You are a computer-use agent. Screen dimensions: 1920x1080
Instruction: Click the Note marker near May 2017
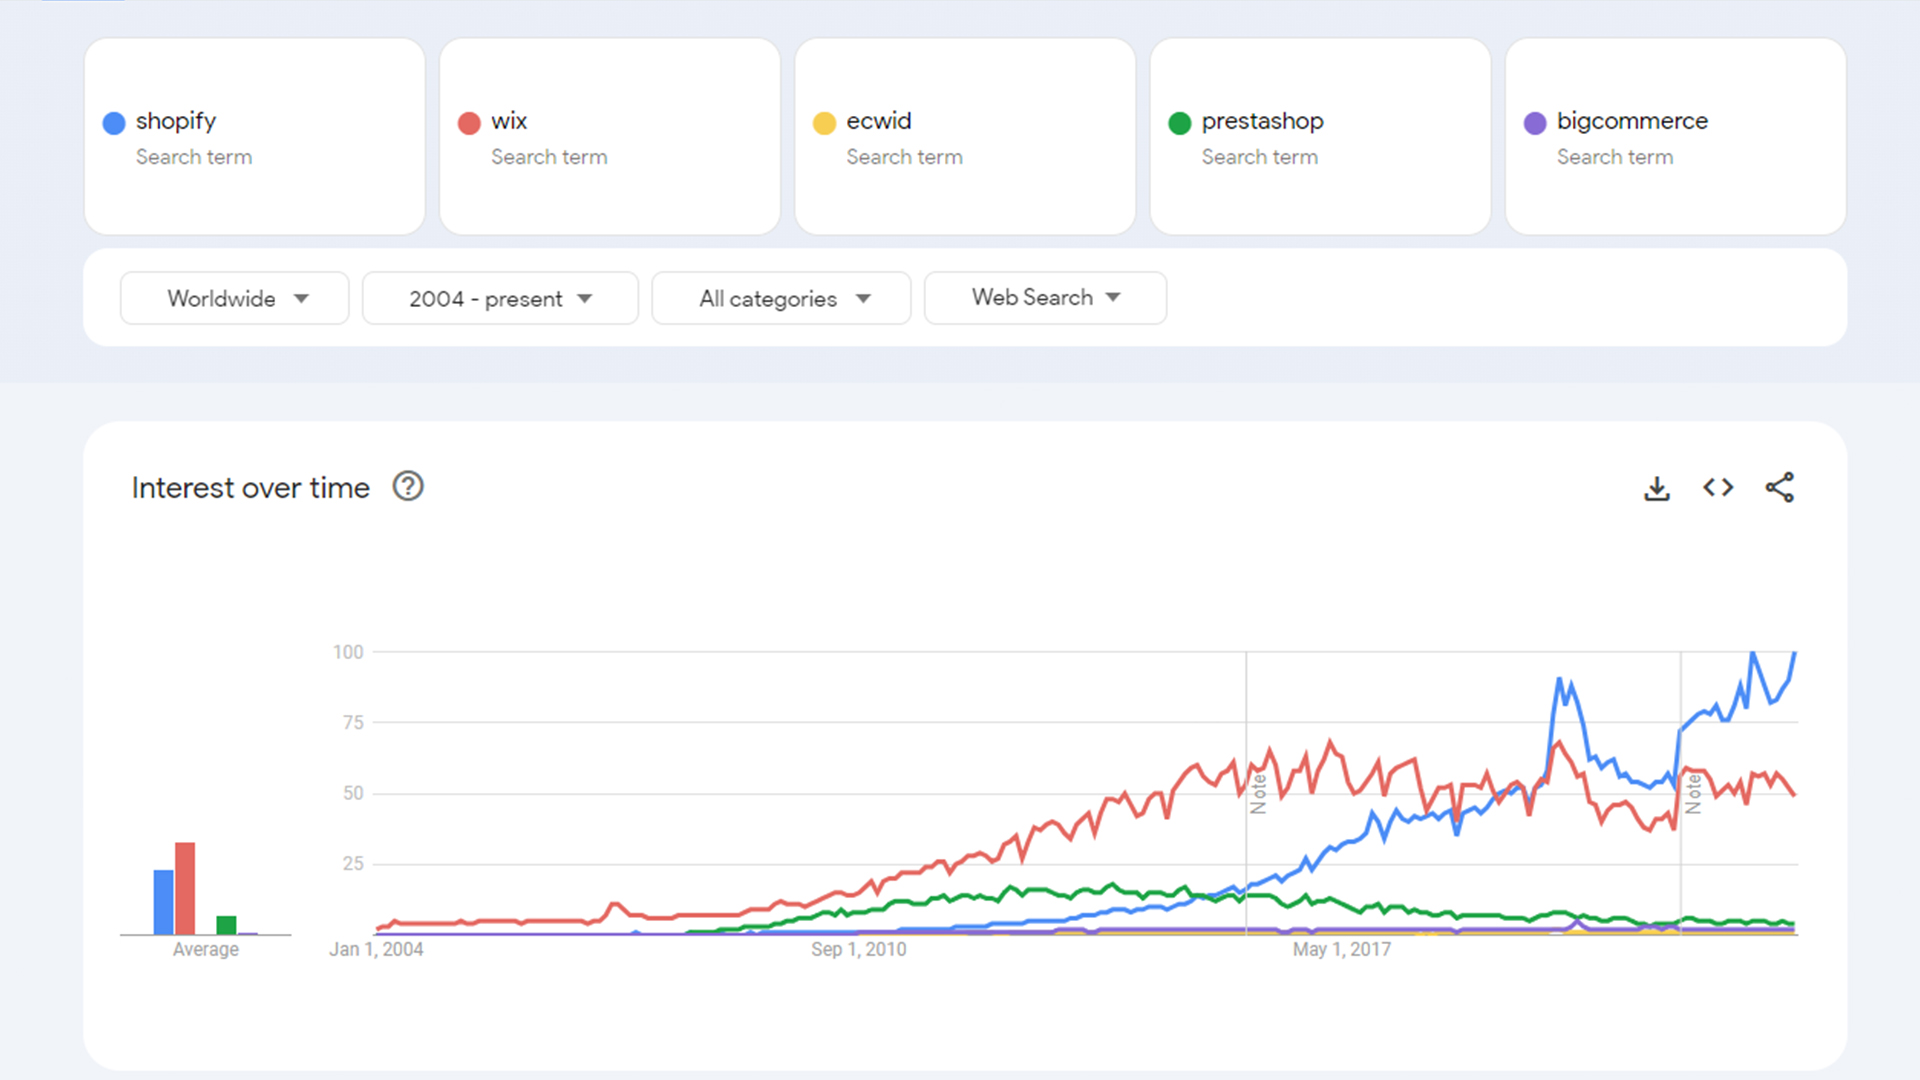[x=1258, y=794]
